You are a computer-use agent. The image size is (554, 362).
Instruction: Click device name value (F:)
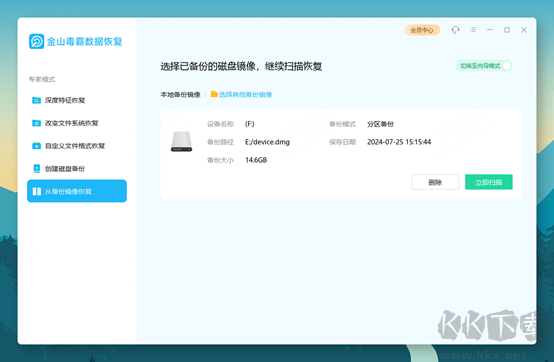(250, 124)
